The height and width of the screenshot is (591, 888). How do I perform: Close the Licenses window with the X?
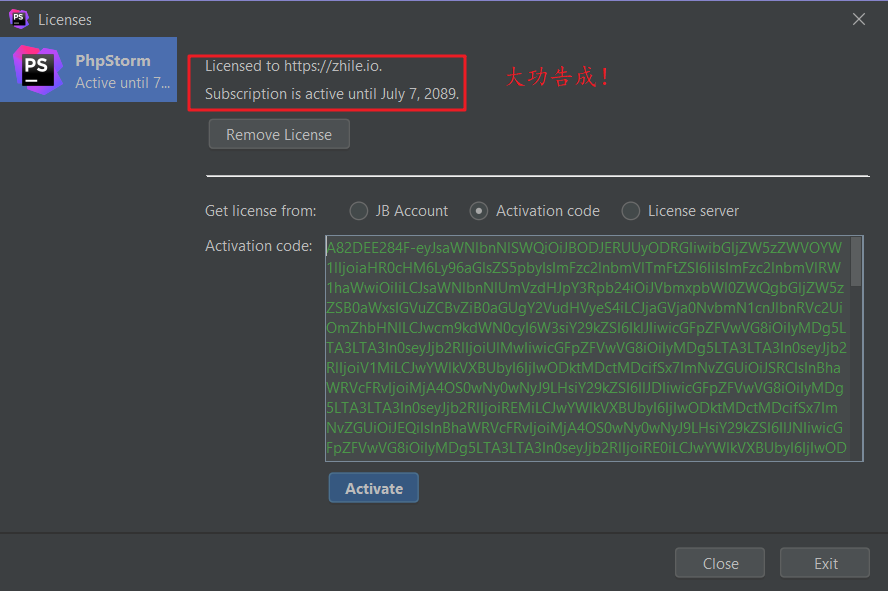coord(858,19)
